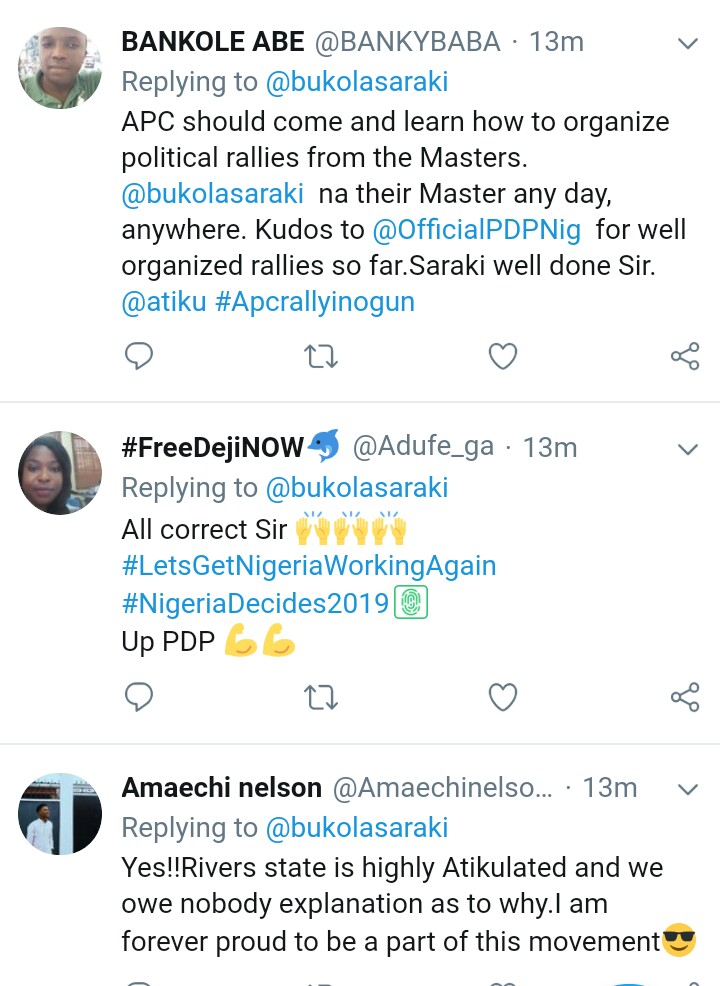Retweet the #FreeDejiNOW 'Up PDP' tweet
This screenshot has width=720, height=986.
[321, 696]
